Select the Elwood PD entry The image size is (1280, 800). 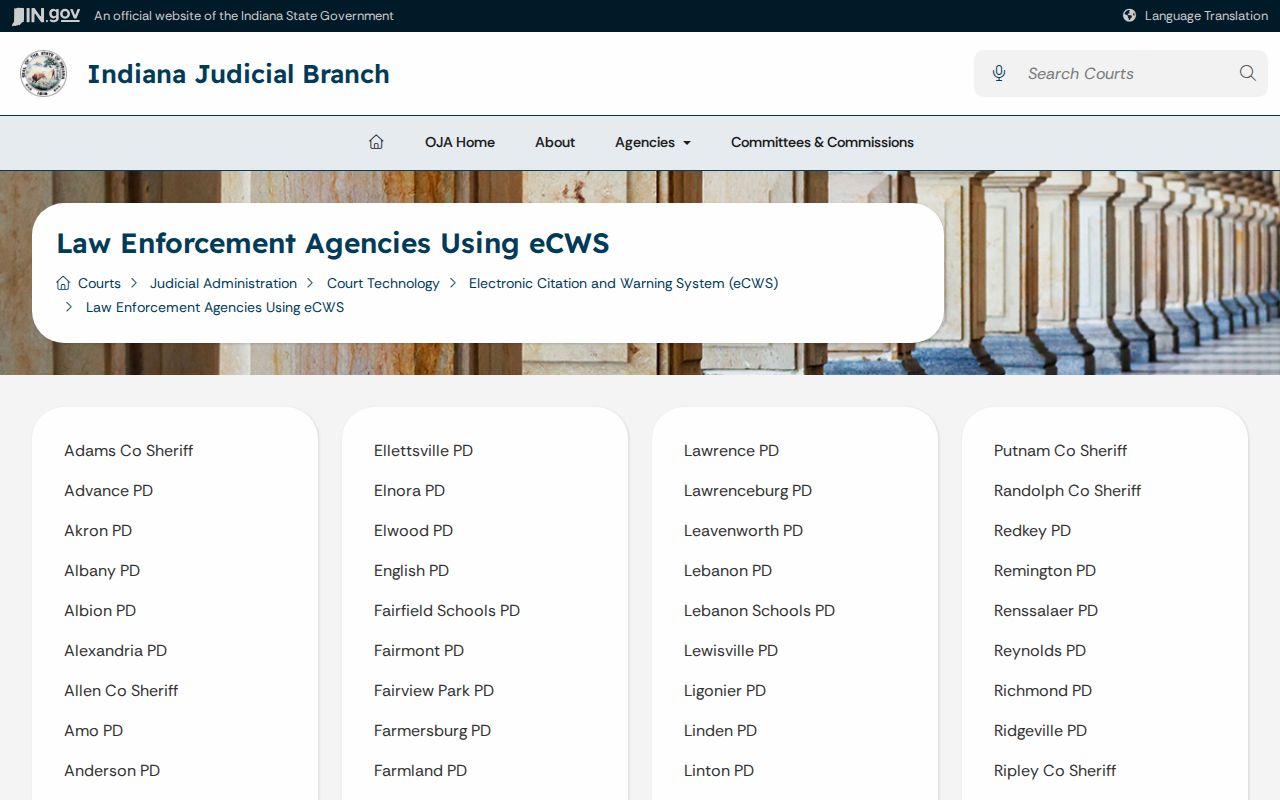pos(413,530)
